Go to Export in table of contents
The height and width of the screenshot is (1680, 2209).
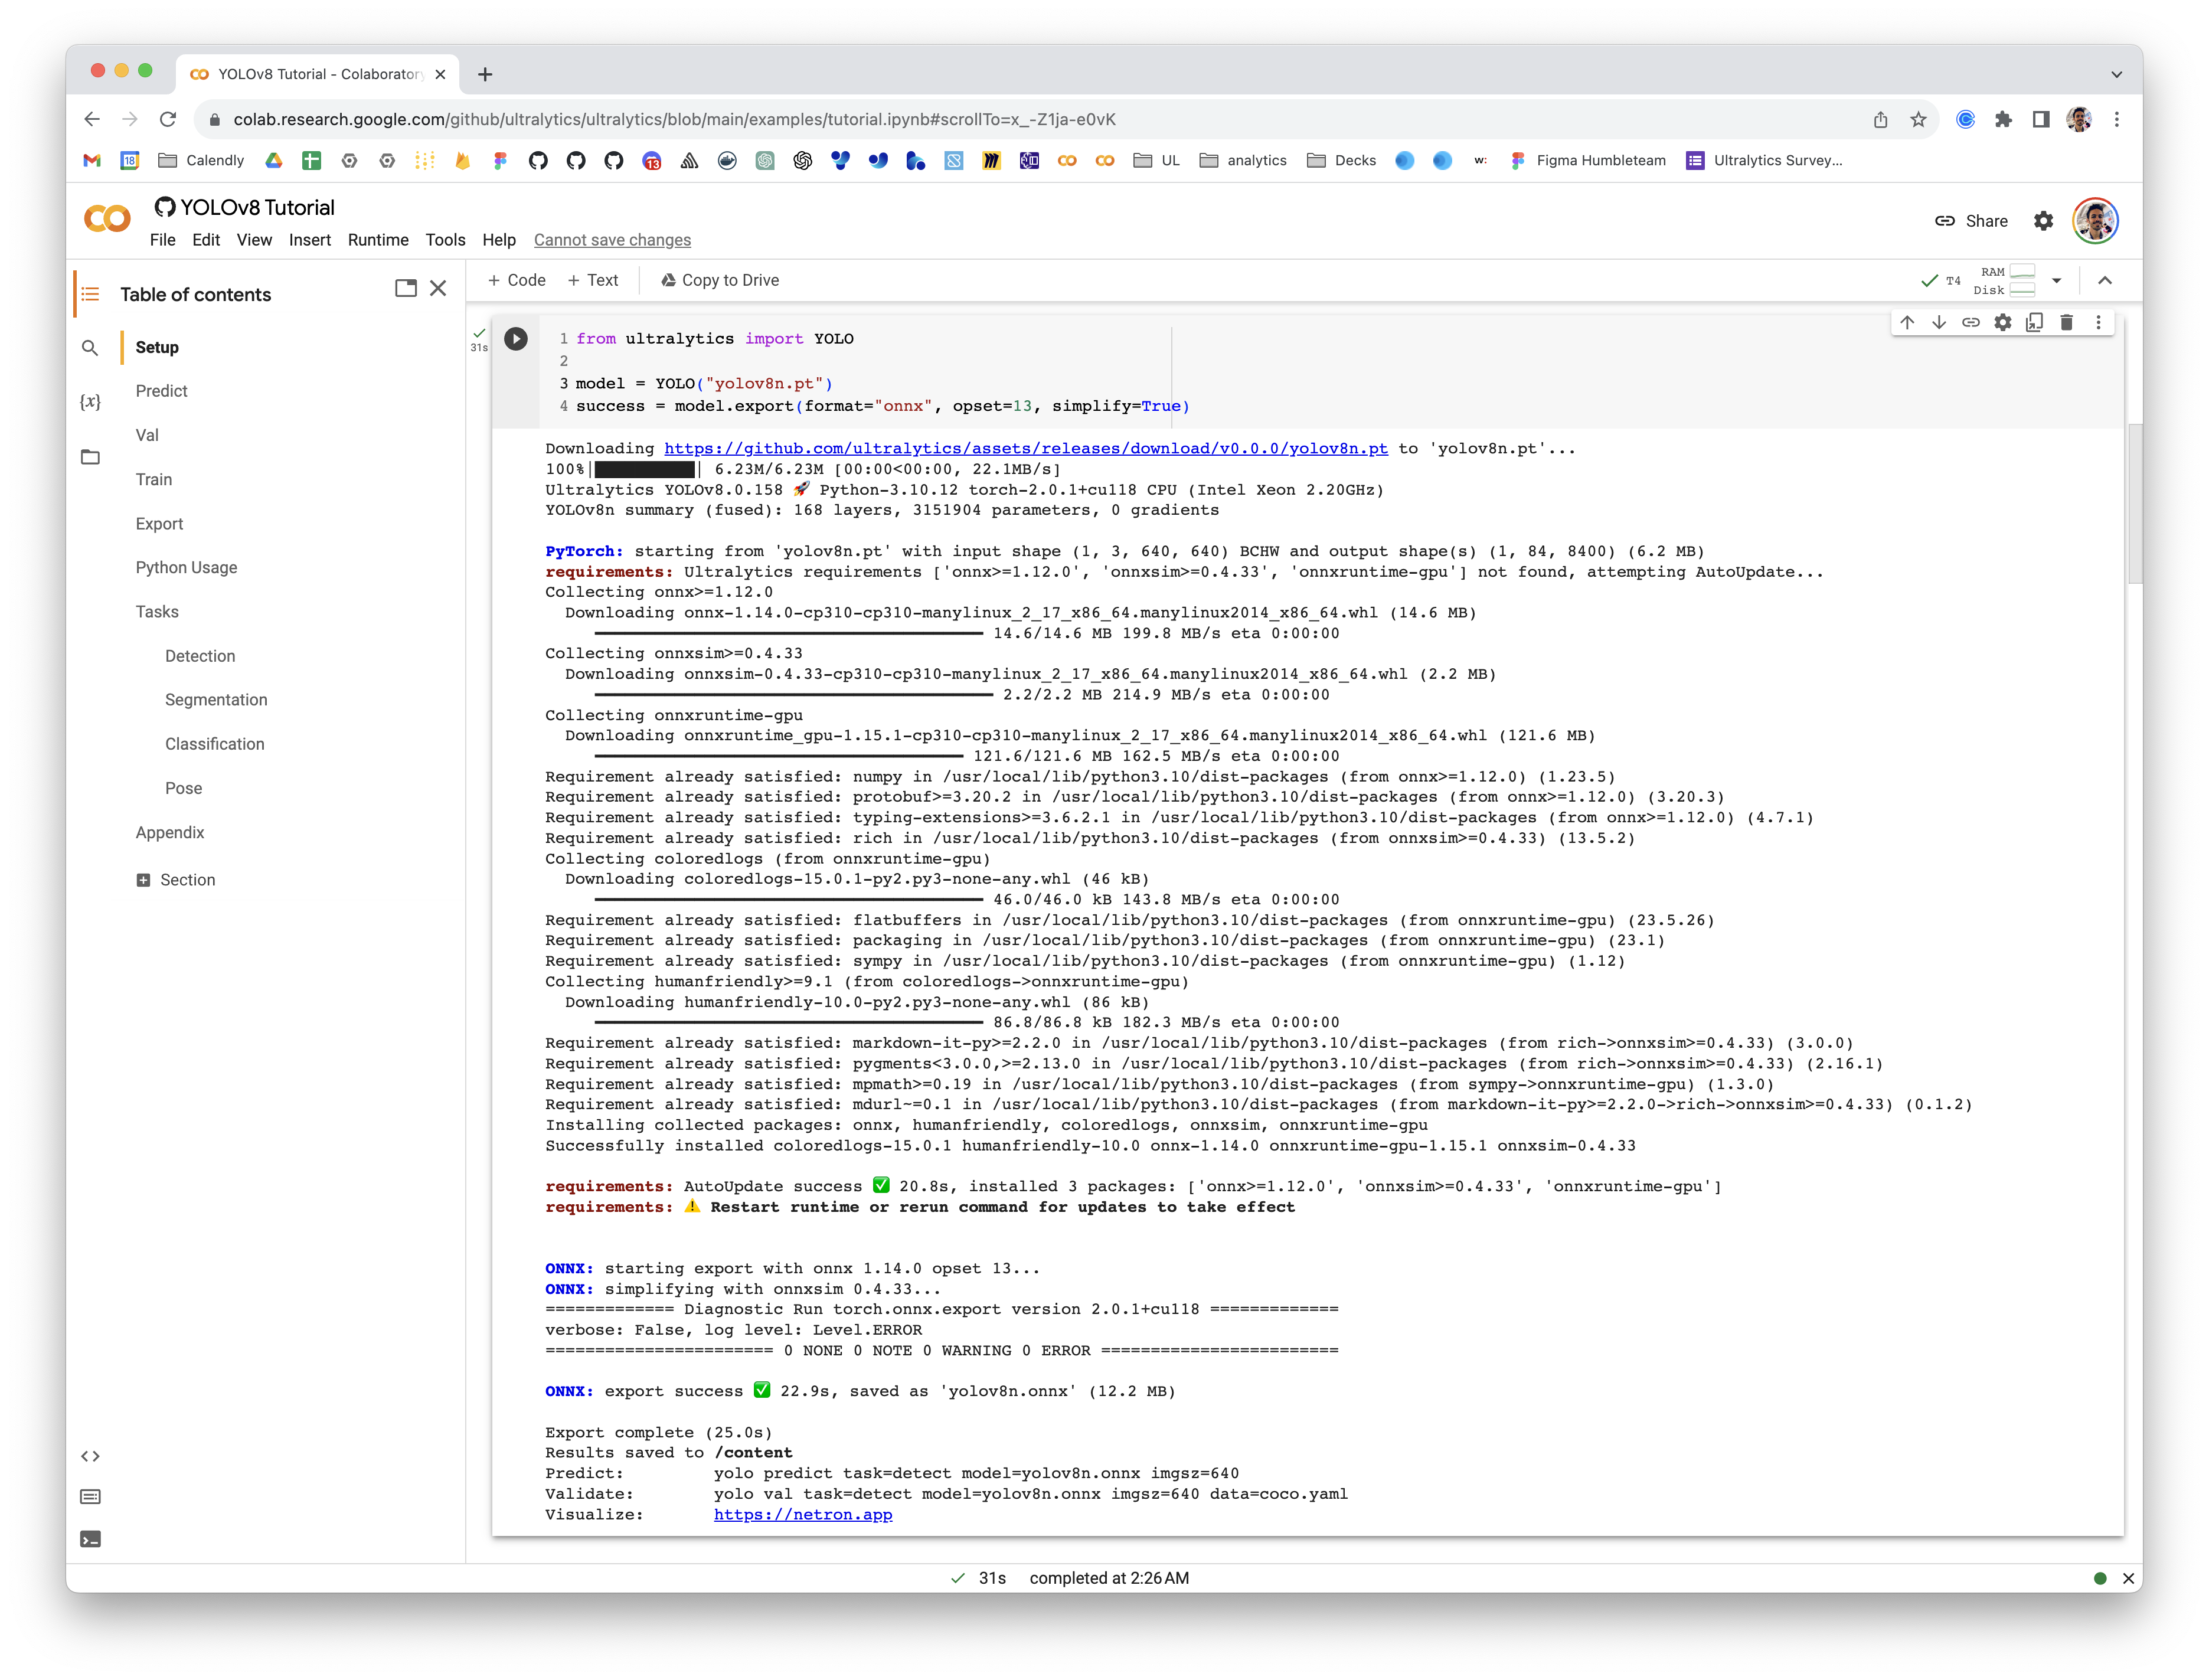[x=160, y=524]
